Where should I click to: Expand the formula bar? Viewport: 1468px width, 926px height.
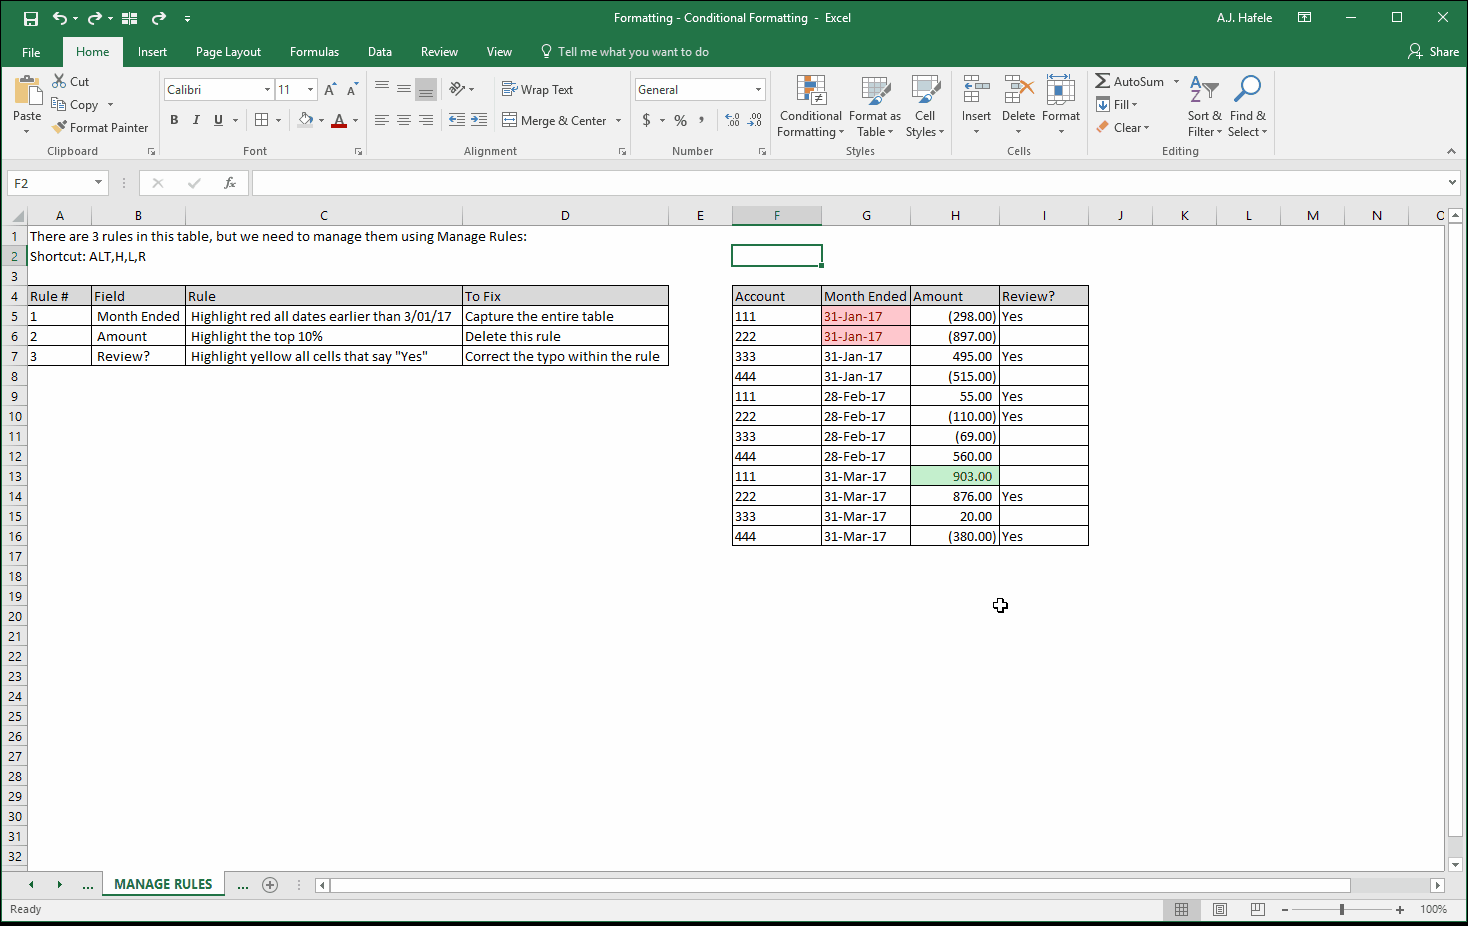(x=1452, y=183)
